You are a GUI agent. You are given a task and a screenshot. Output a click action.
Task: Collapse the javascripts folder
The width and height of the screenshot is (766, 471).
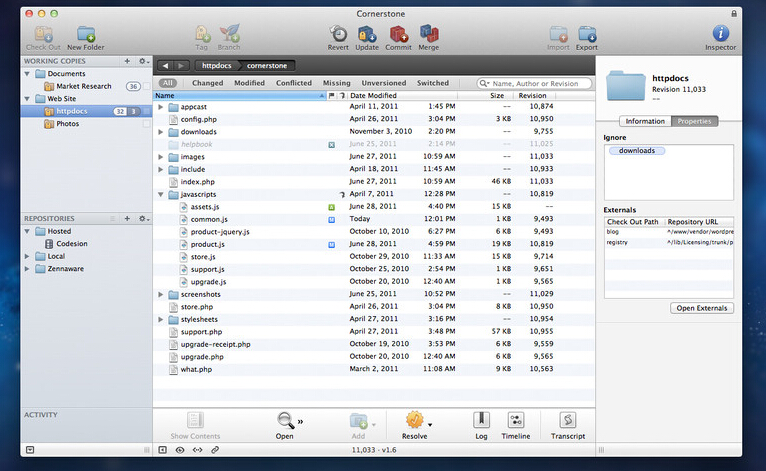[x=160, y=194]
